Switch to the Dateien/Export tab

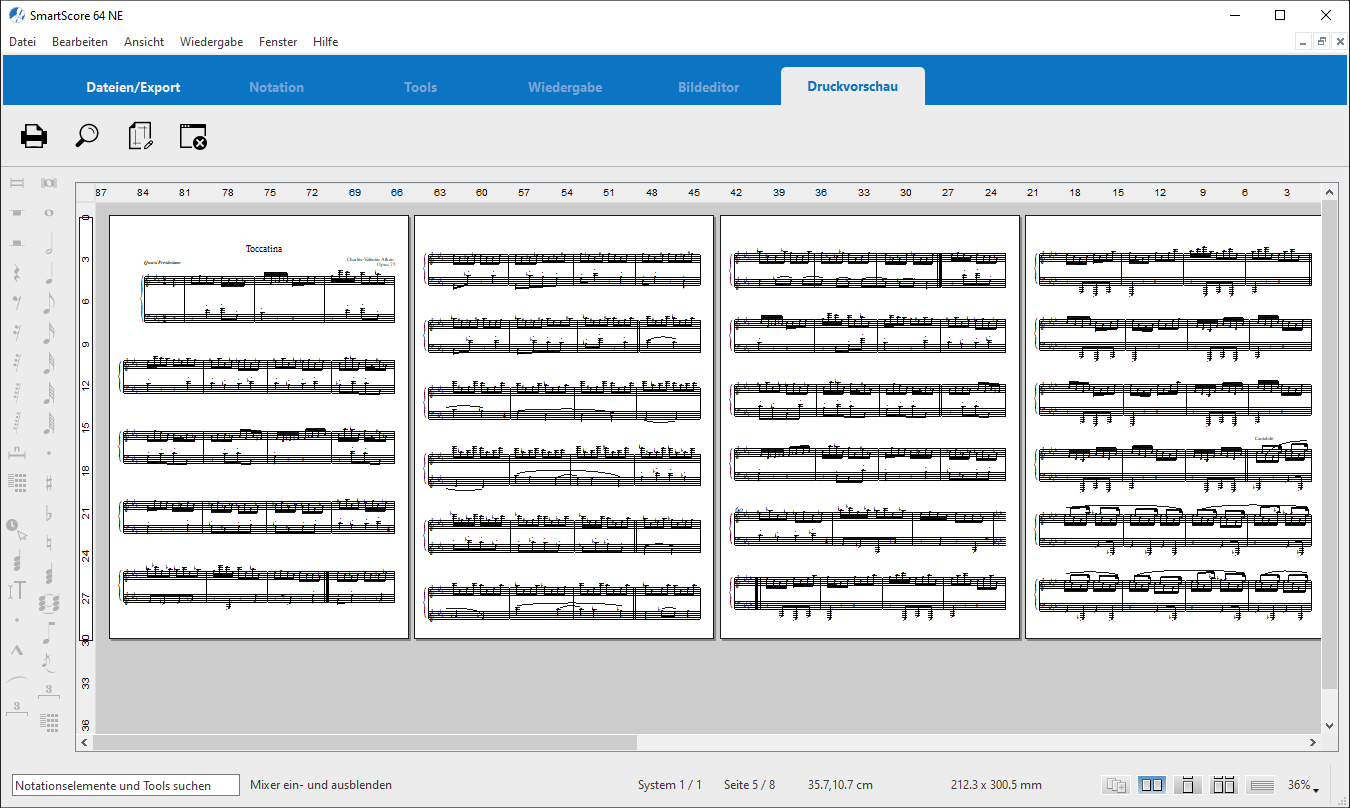pyautogui.click(x=133, y=87)
